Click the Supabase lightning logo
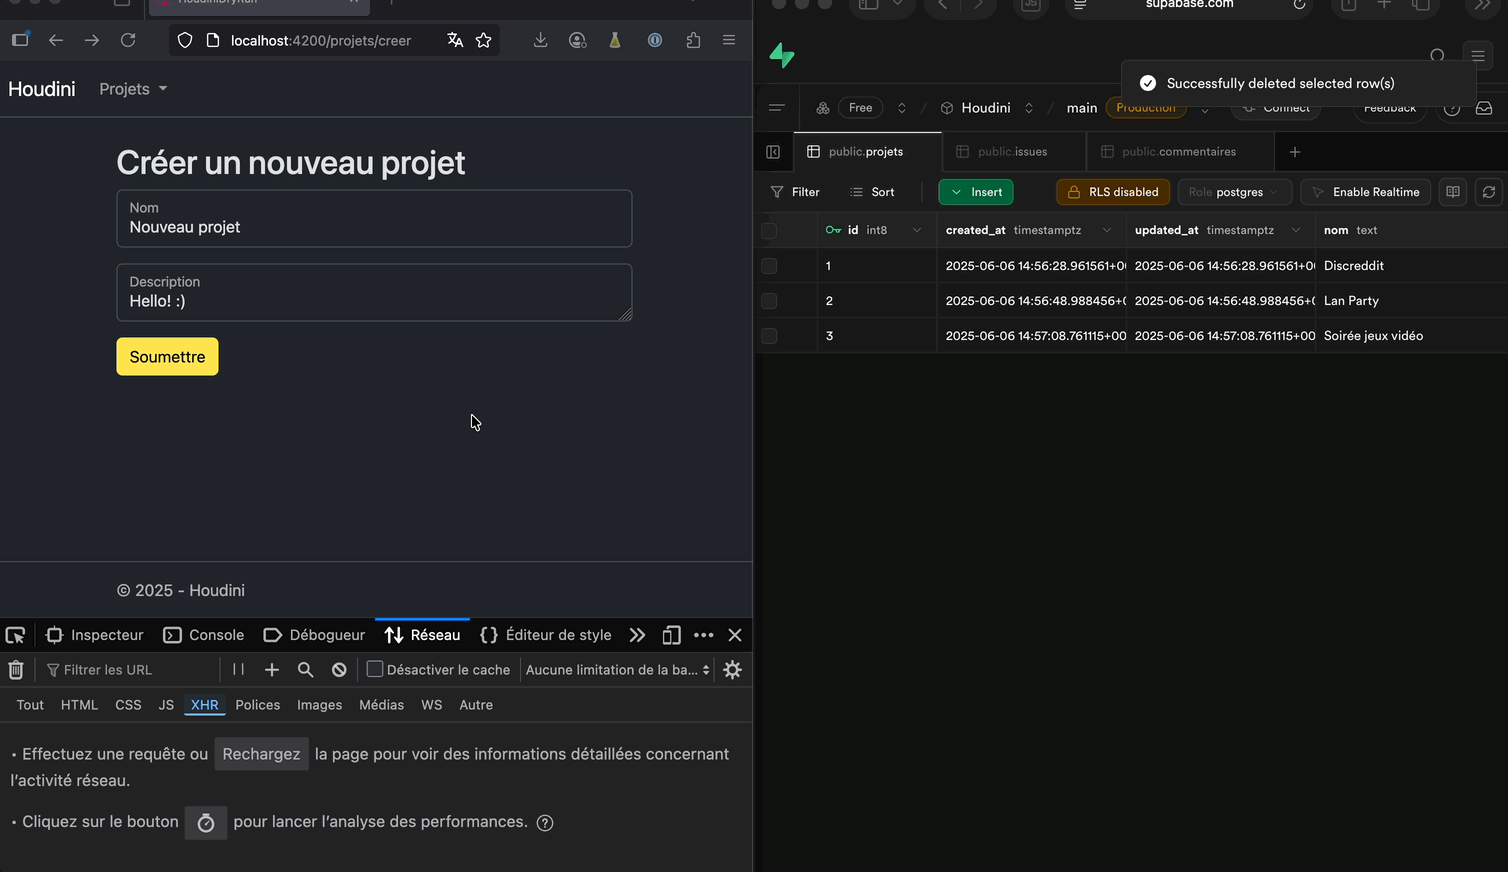 coord(782,56)
